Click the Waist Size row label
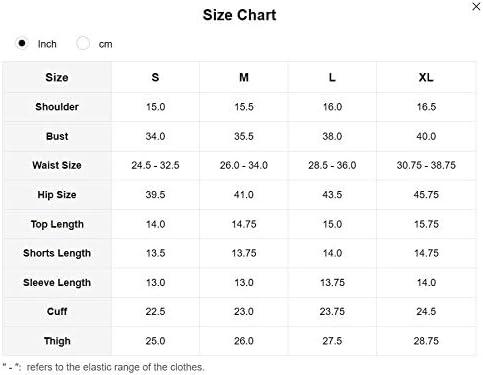Image resolution: width=483 pixels, height=375 pixels. 57,165
